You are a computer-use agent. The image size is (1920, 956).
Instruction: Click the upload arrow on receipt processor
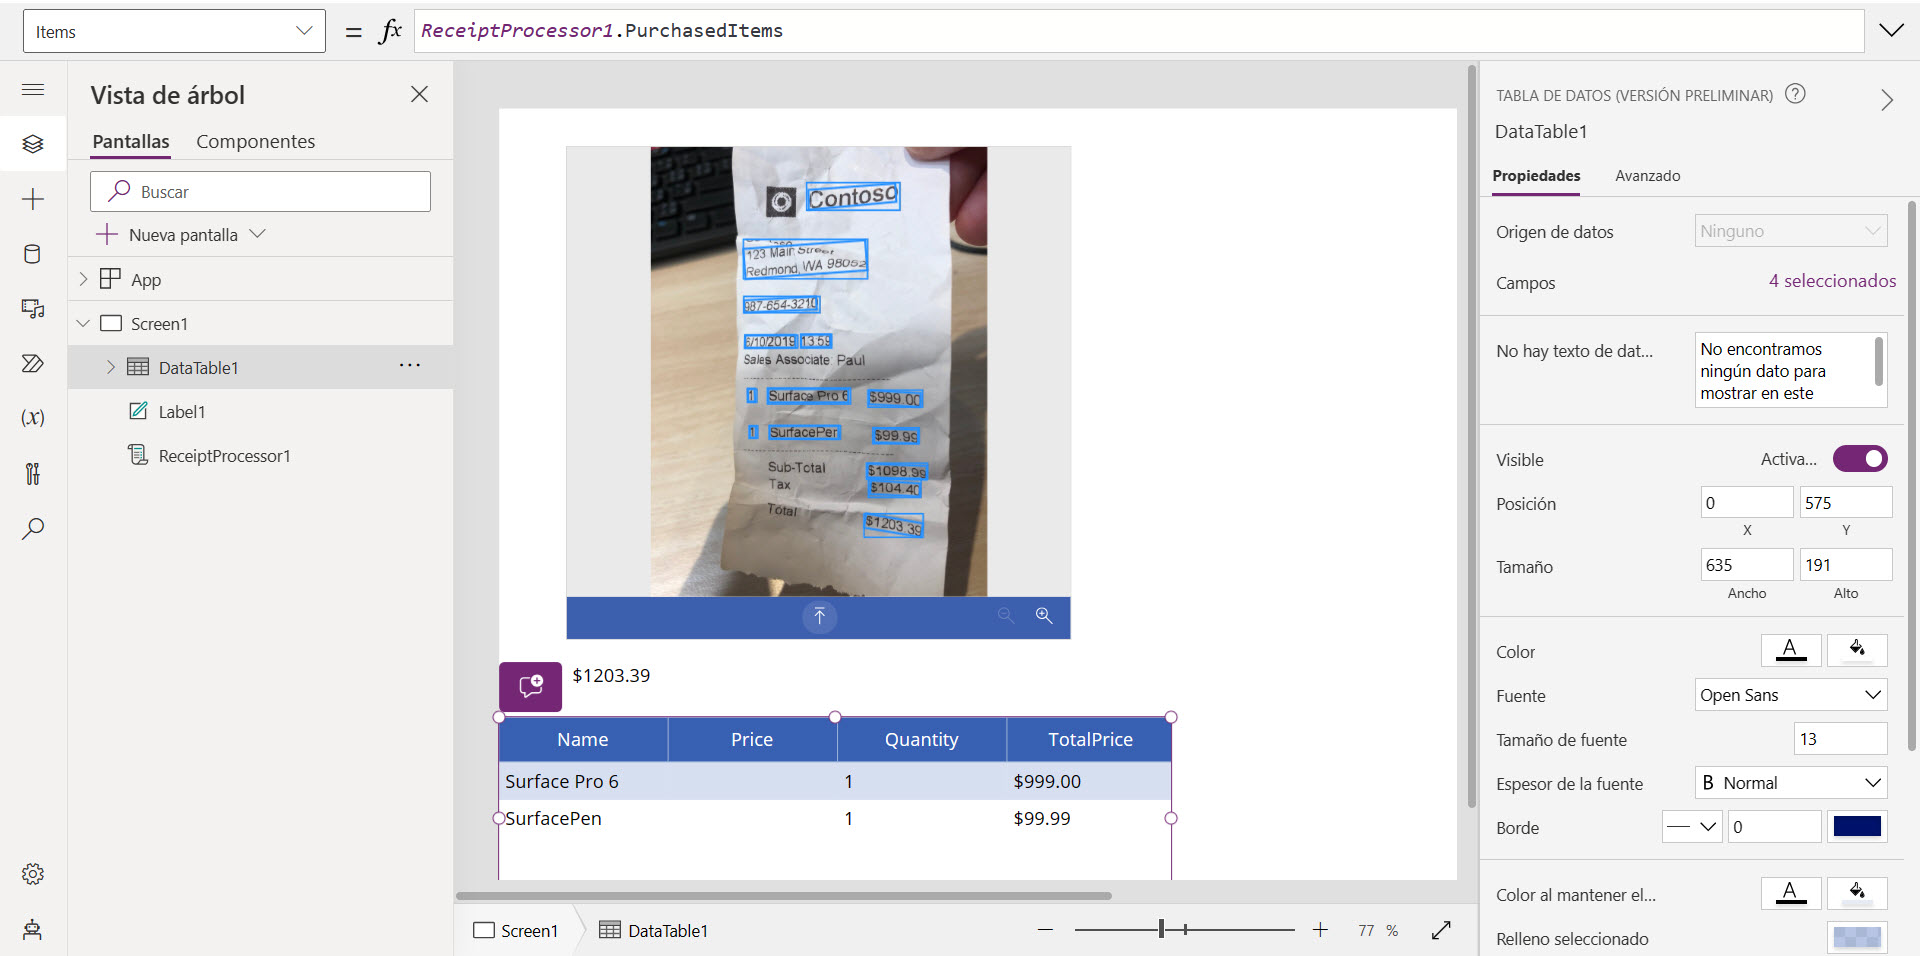pyautogui.click(x=819, y=616)
